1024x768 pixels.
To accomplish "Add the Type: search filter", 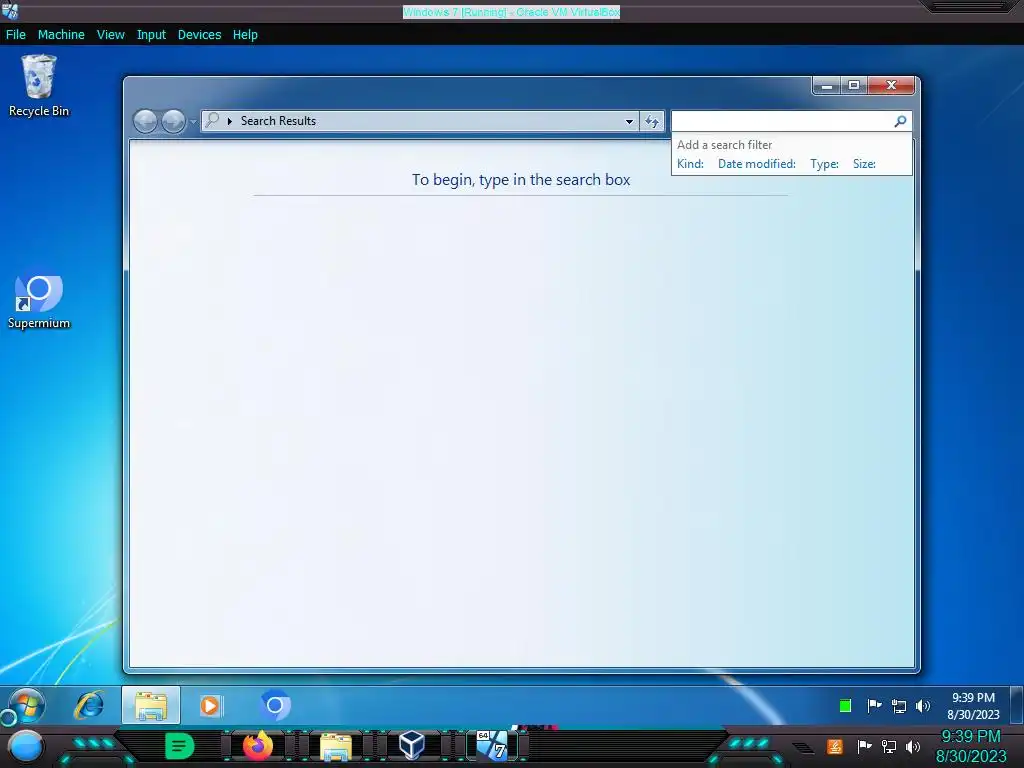I will coord(824,164).
